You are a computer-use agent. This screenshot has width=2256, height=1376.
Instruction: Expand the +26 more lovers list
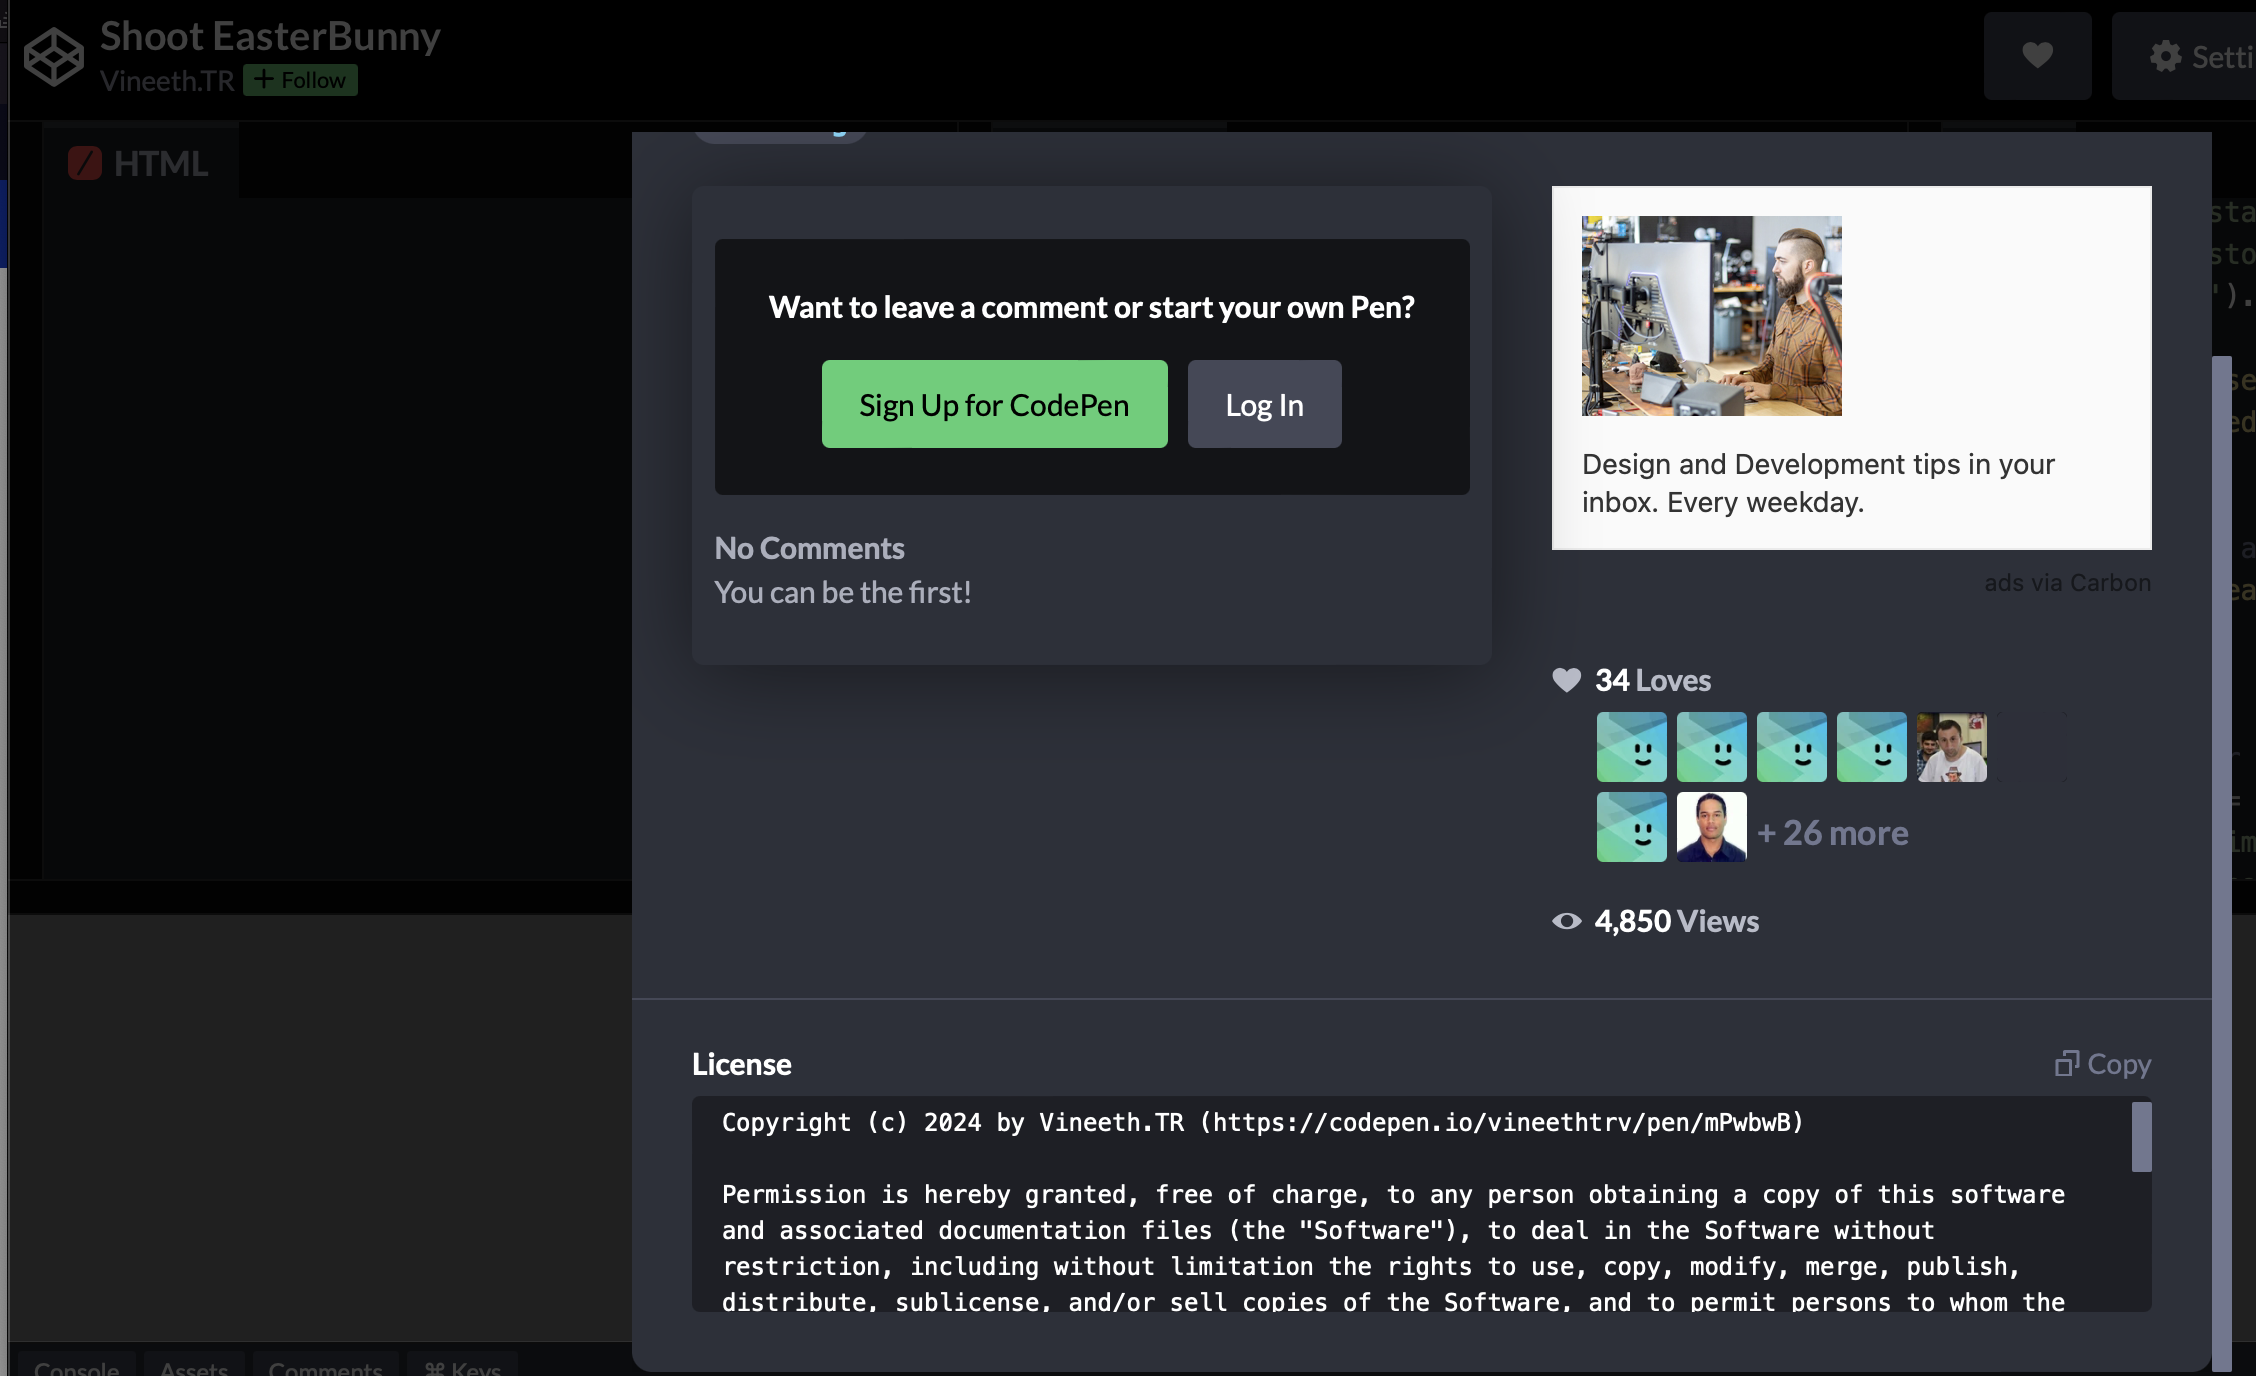[1833, 833]
